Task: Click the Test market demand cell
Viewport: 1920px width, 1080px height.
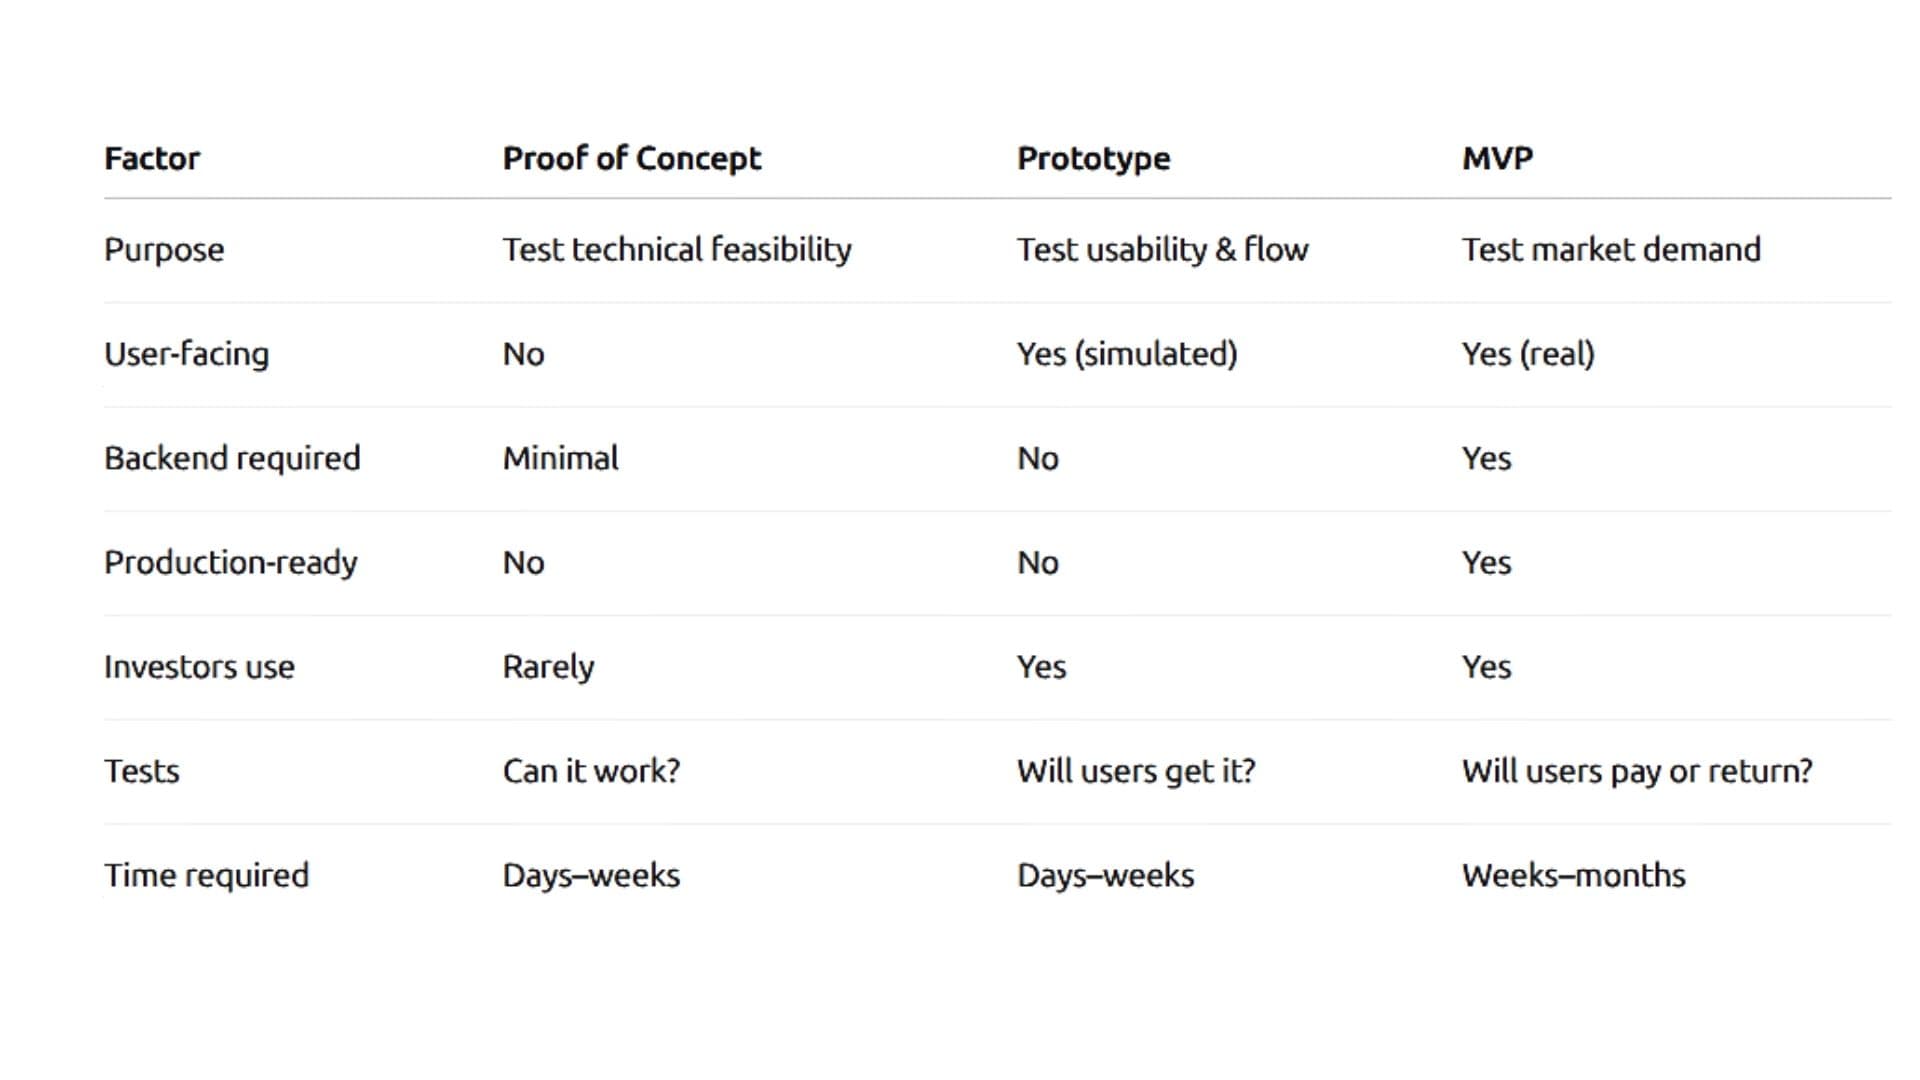Action: (x=1611, y=250)
